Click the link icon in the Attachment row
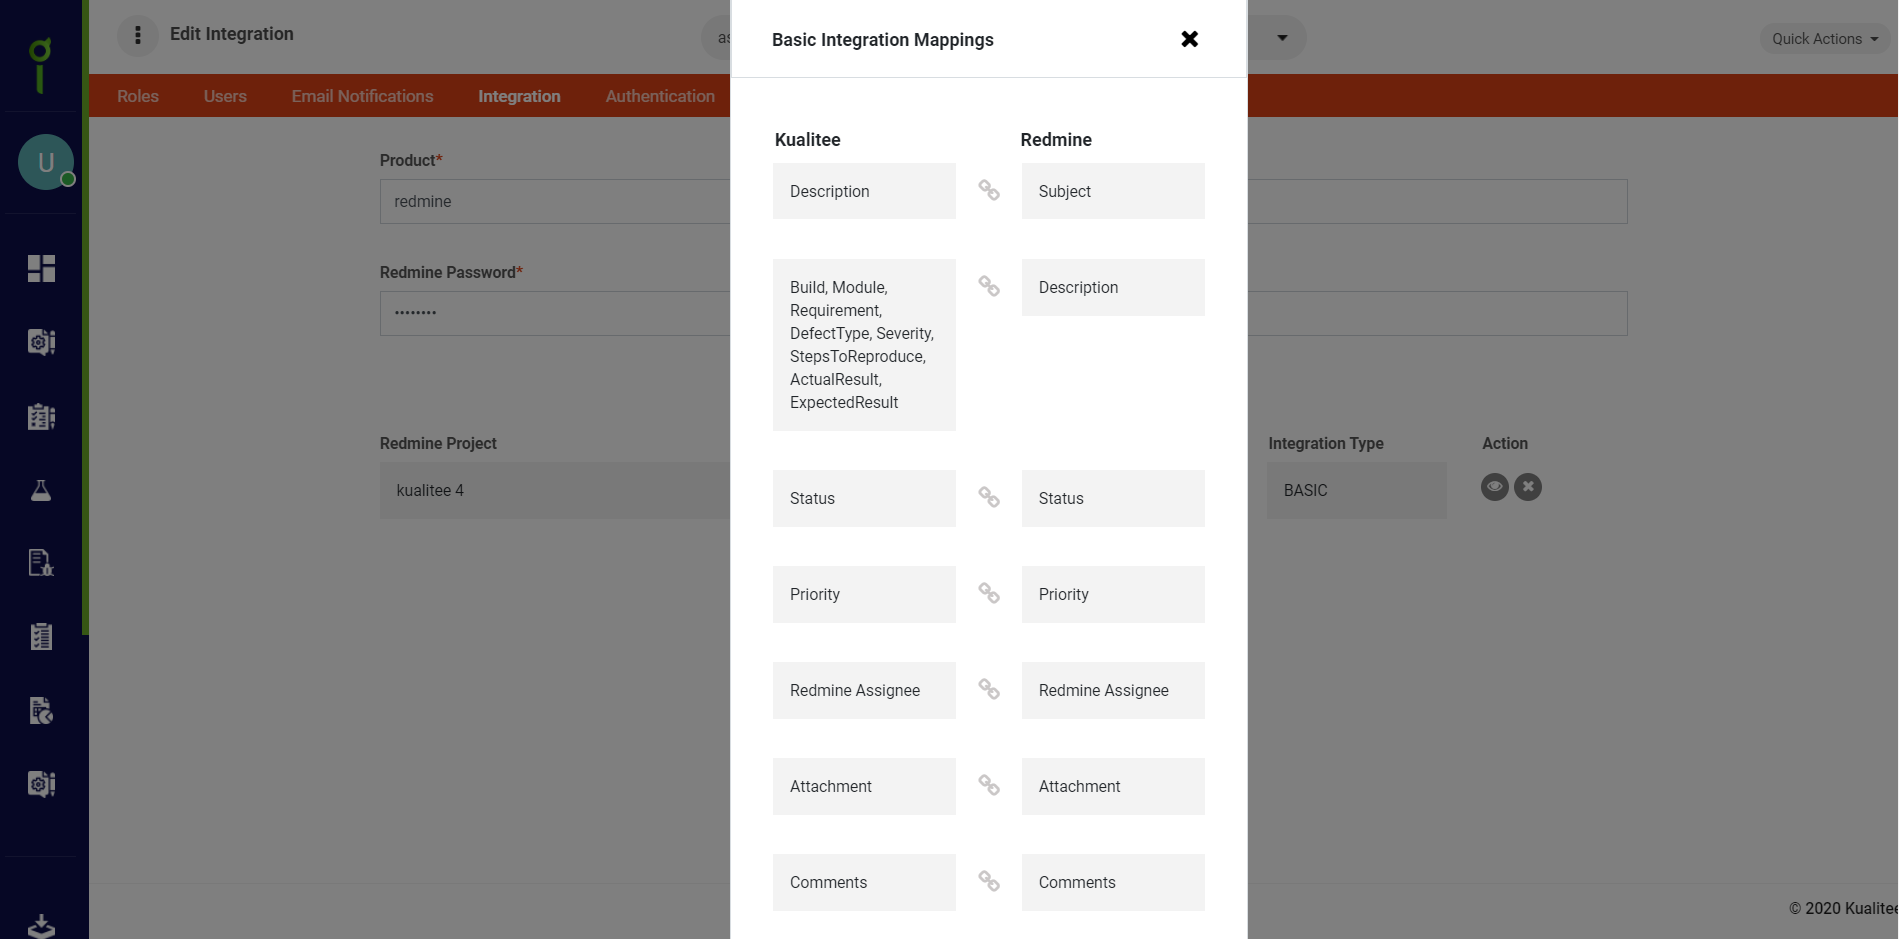Image resolution: width=1899 pixels, height=939 pixels. pos(989,785)
